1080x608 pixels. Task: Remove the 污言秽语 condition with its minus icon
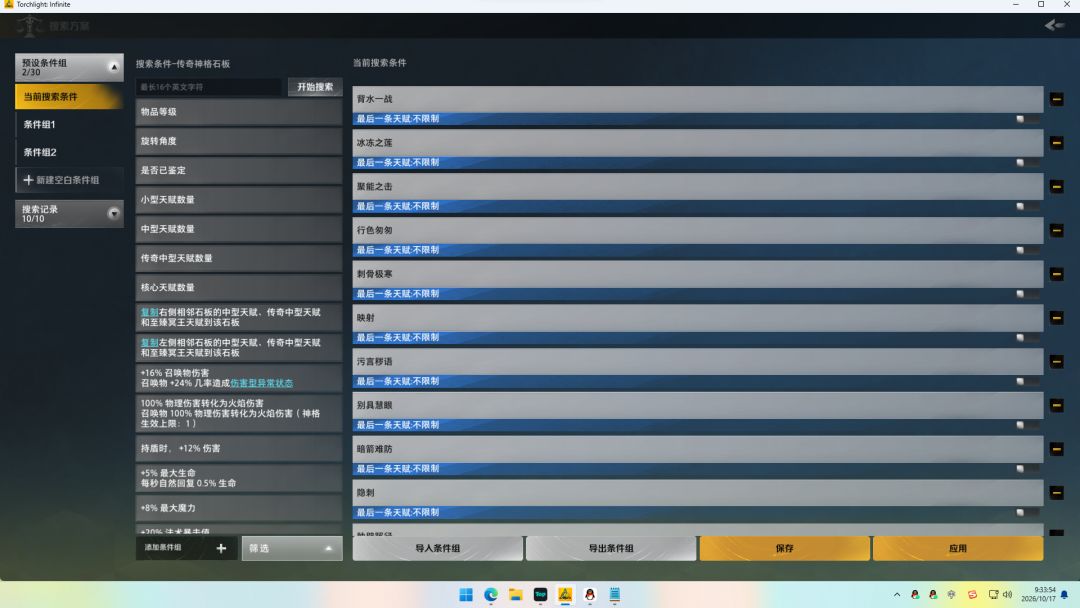point(1056,361)
